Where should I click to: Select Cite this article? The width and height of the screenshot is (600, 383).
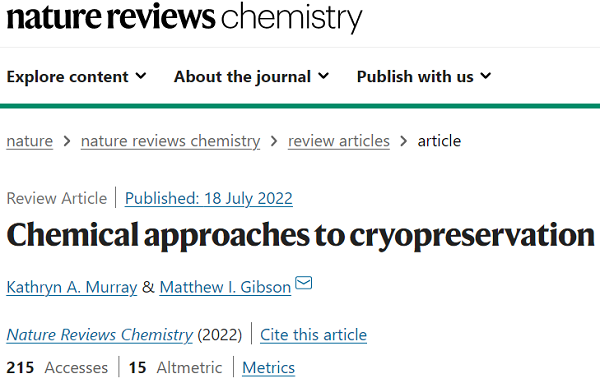click(x=313, y=335)
